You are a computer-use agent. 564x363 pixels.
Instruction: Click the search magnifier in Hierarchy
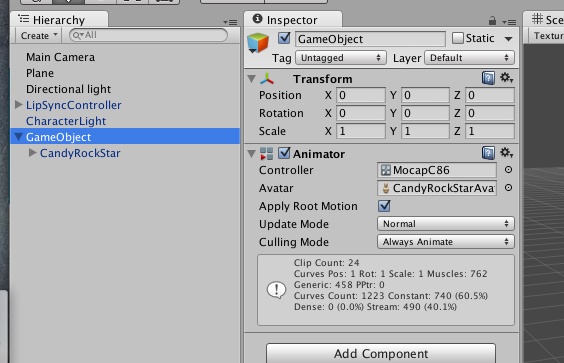click(x=77, y=35)
